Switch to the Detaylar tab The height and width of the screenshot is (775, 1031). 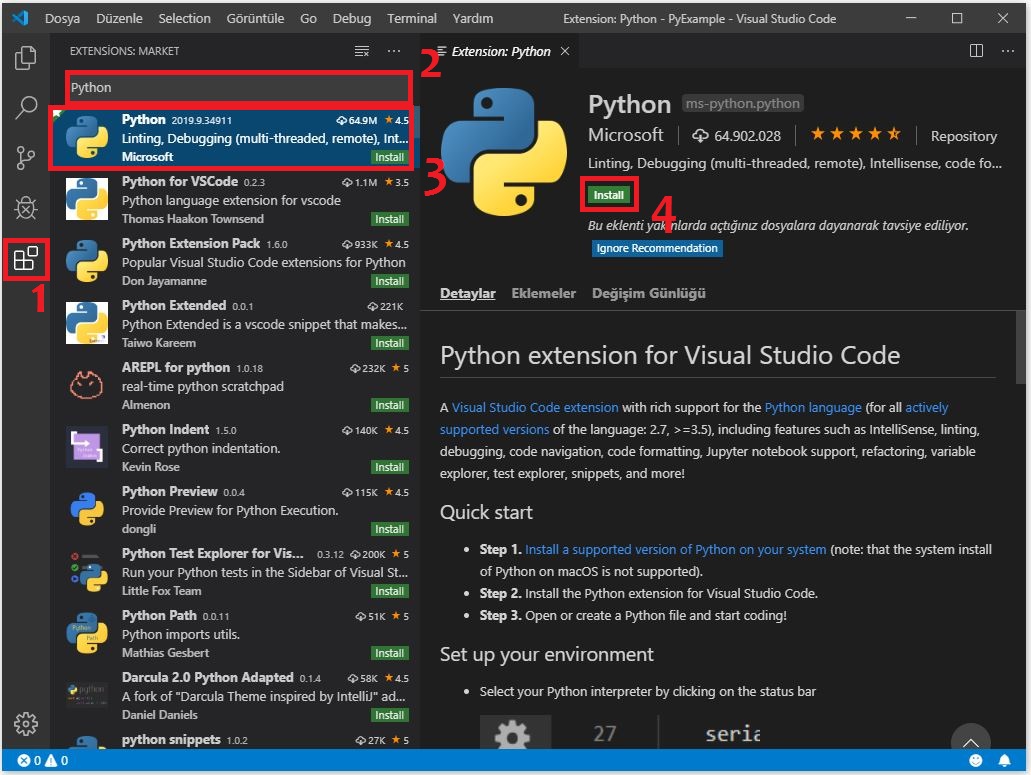[468, 293]
